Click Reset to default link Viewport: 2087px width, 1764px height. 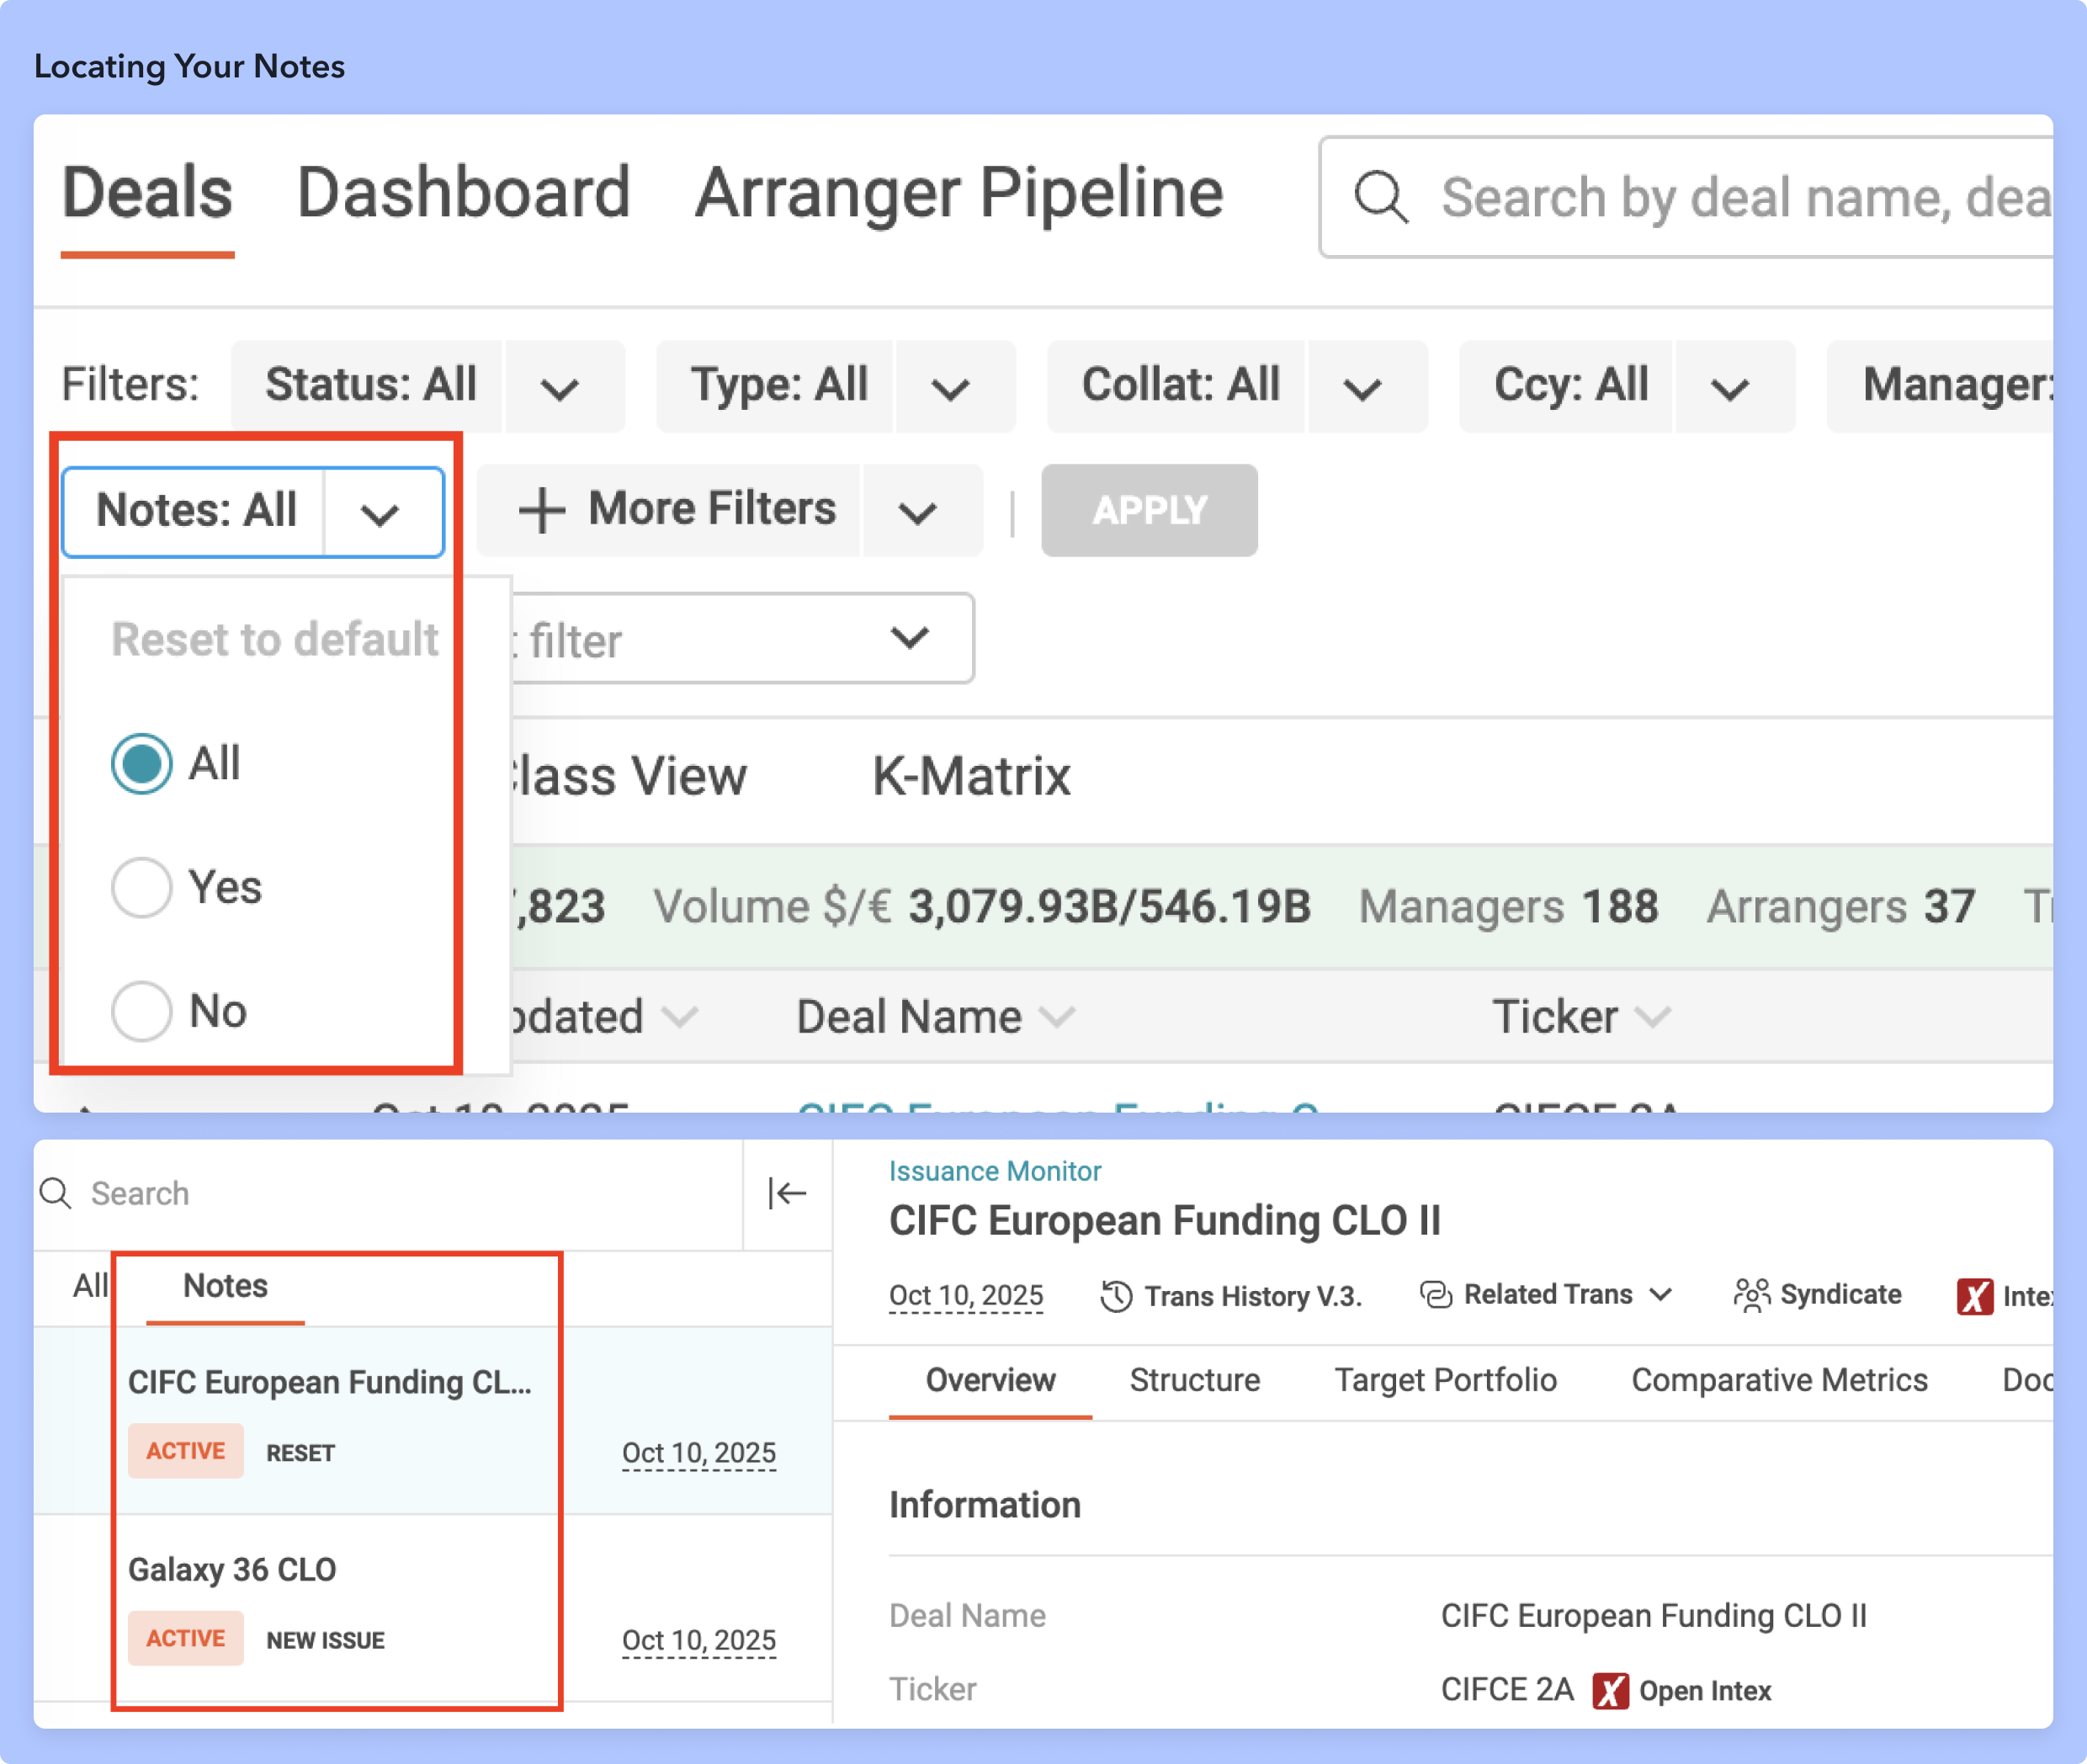pyautogui.click(x=275, y=640)
